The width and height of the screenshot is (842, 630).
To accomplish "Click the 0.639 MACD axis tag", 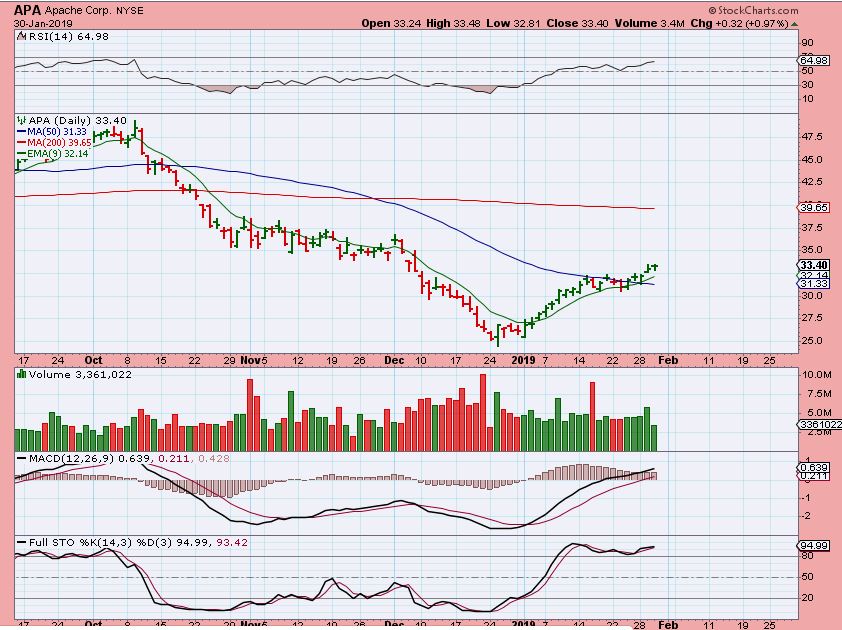I will [814, 468].
